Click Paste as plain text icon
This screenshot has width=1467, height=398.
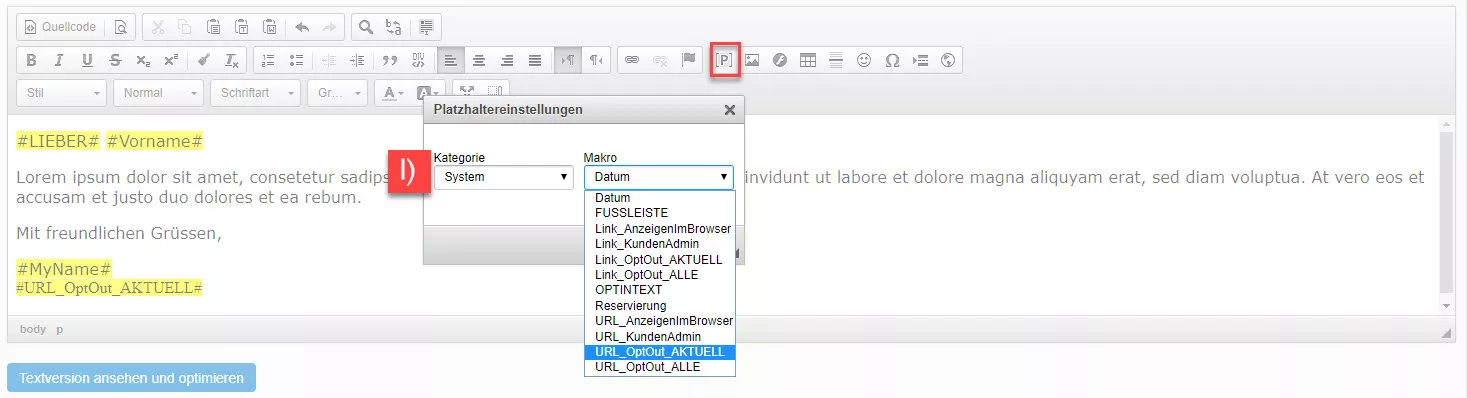click(x=241, y=27)
